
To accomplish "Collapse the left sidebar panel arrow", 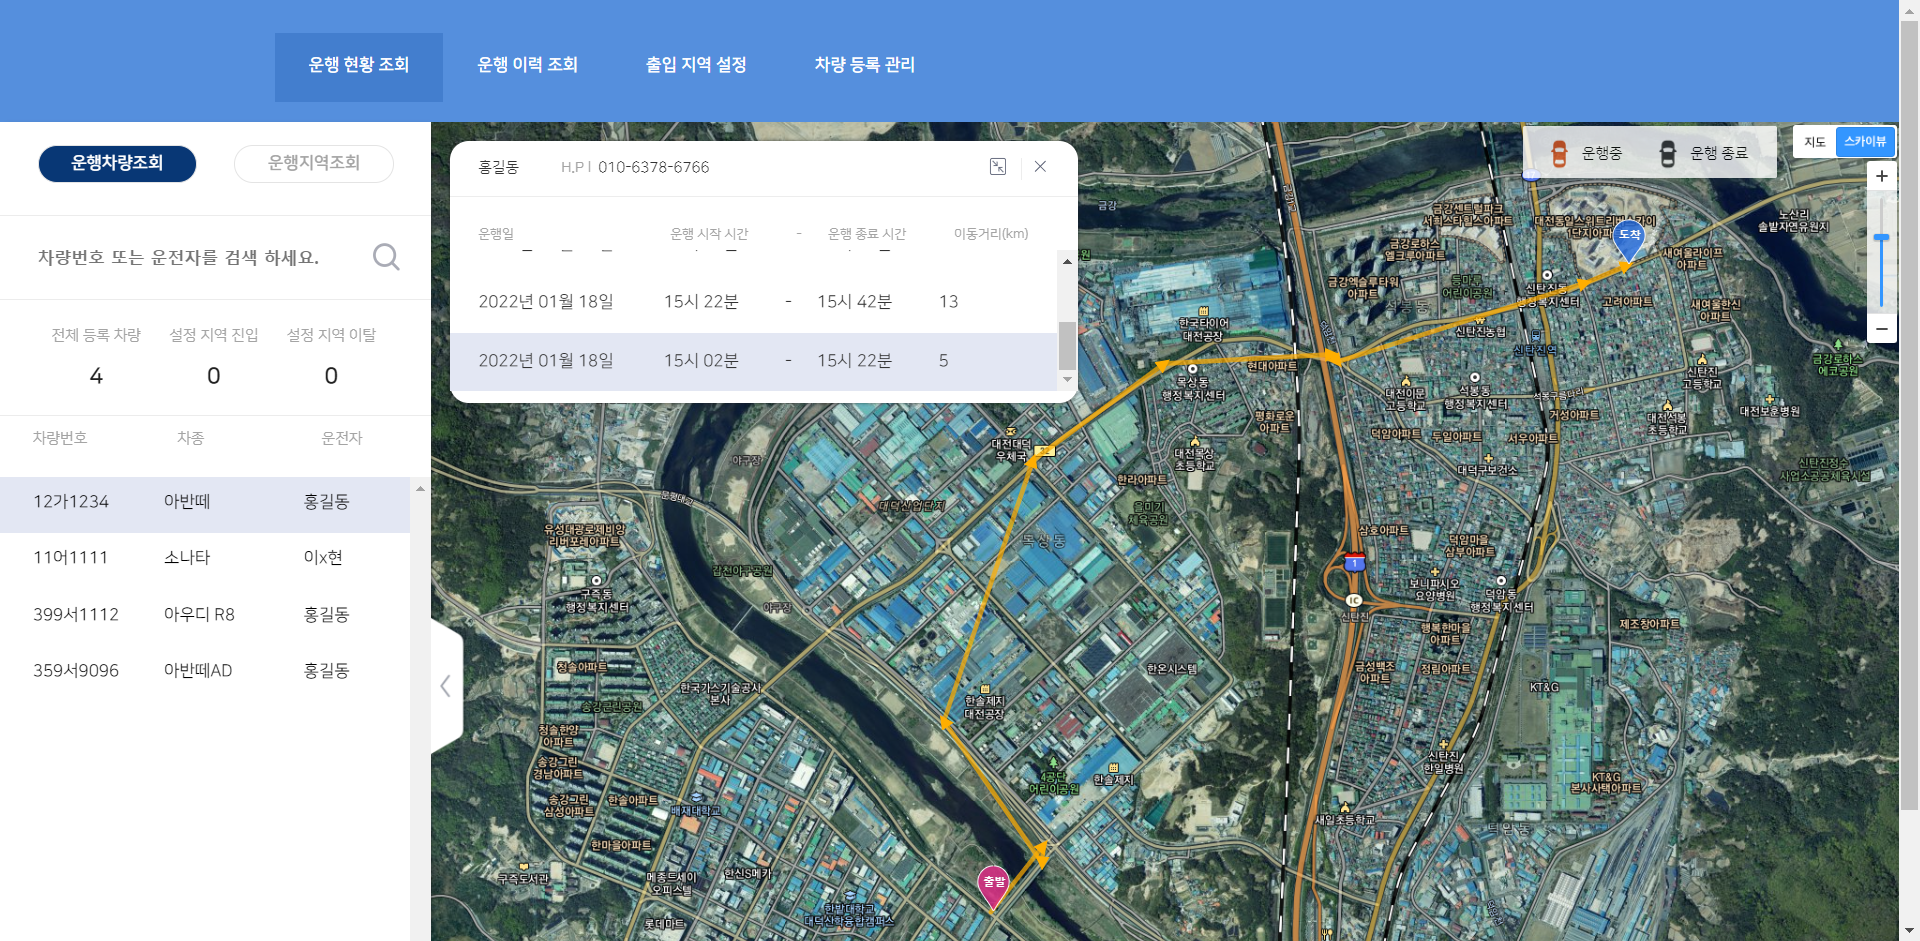I will coord(446,686).
